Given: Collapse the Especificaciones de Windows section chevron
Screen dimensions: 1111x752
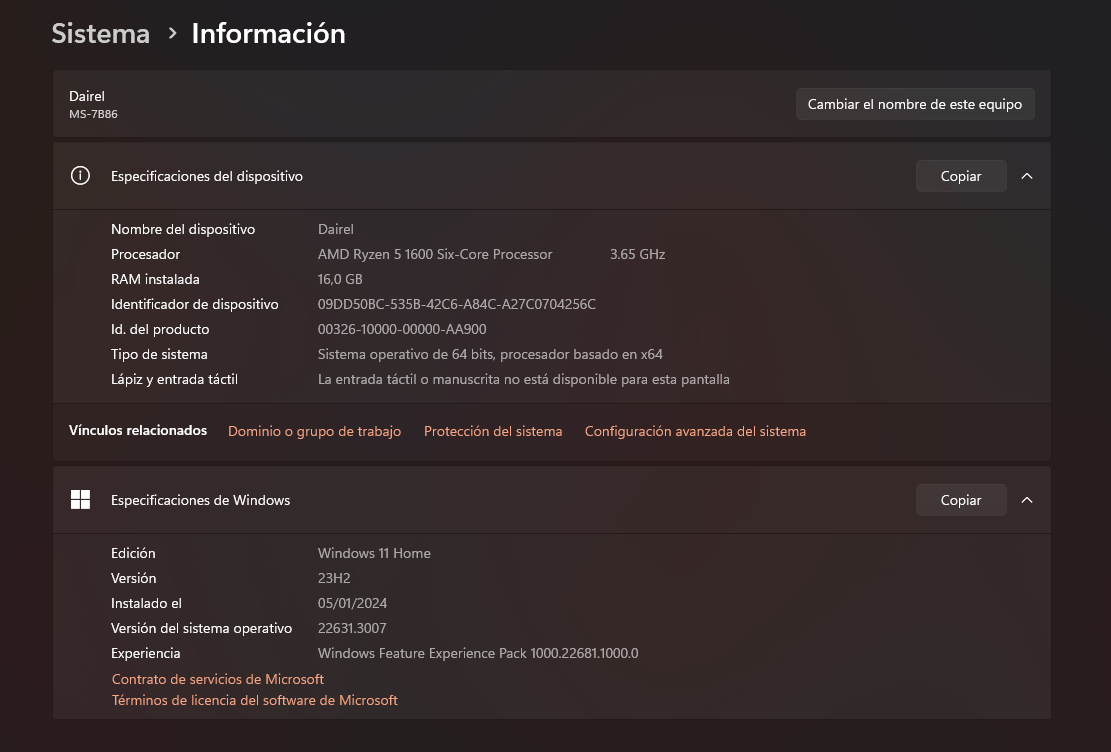Looking at the screenshot, I should point(1027,500).
